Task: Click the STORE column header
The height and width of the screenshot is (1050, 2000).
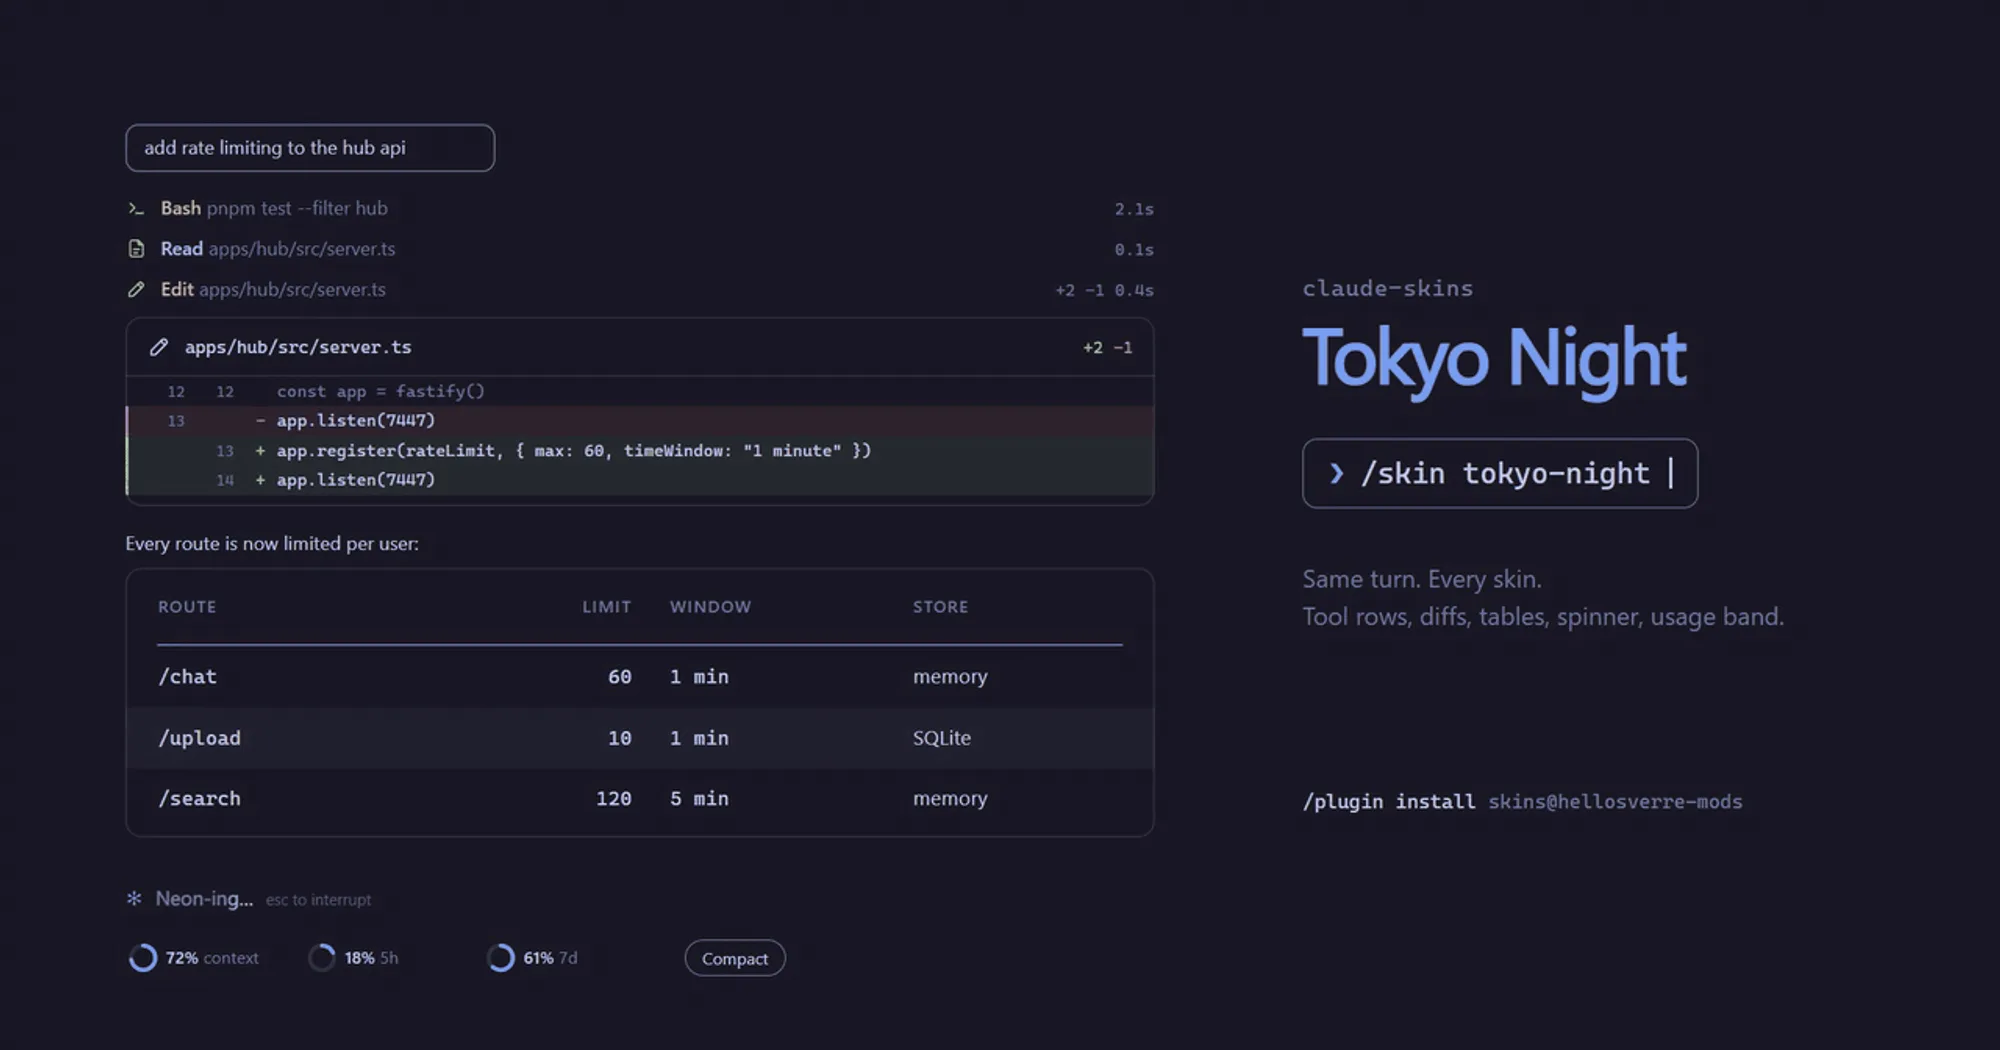Action: [x=940, y=607]
